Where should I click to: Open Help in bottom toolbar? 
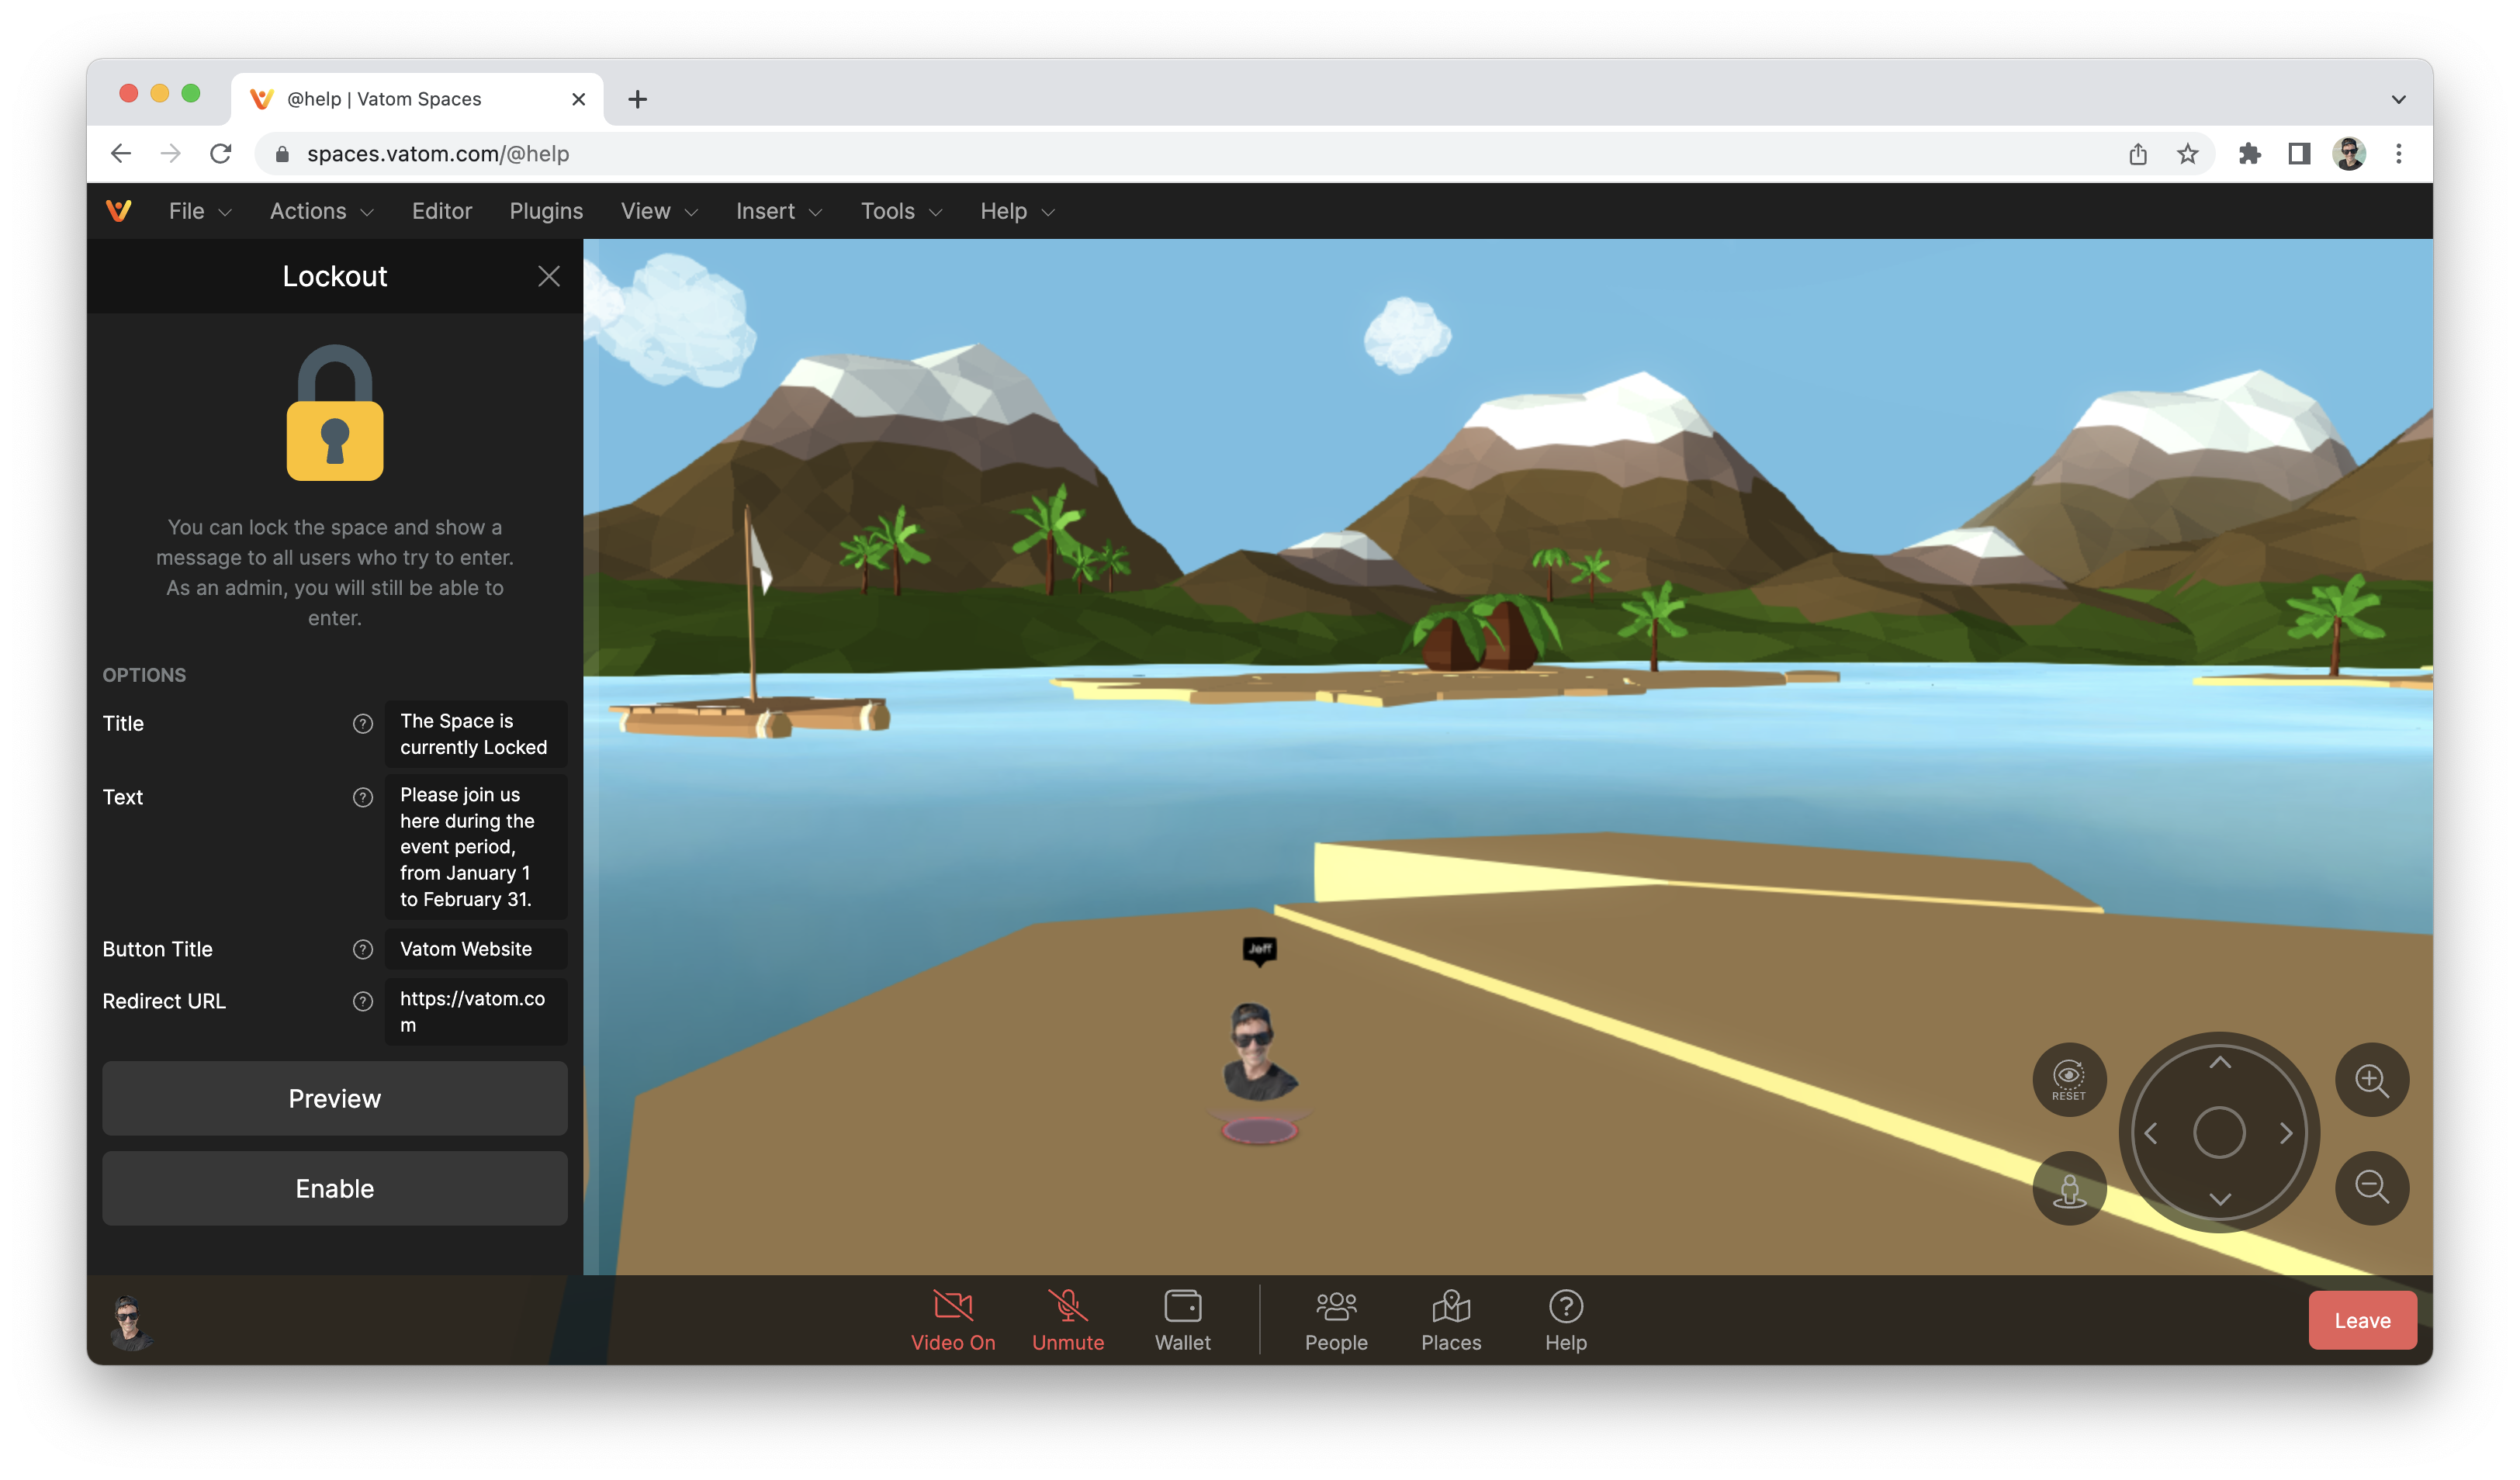1566,1320
